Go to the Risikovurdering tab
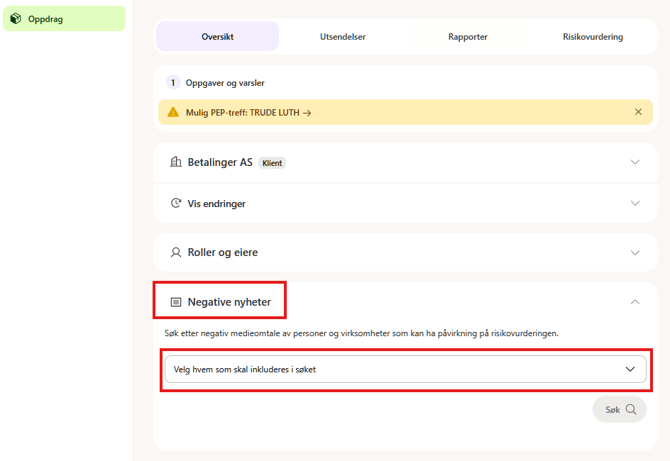This screenshot has height=461, width=670. point(593,37)
